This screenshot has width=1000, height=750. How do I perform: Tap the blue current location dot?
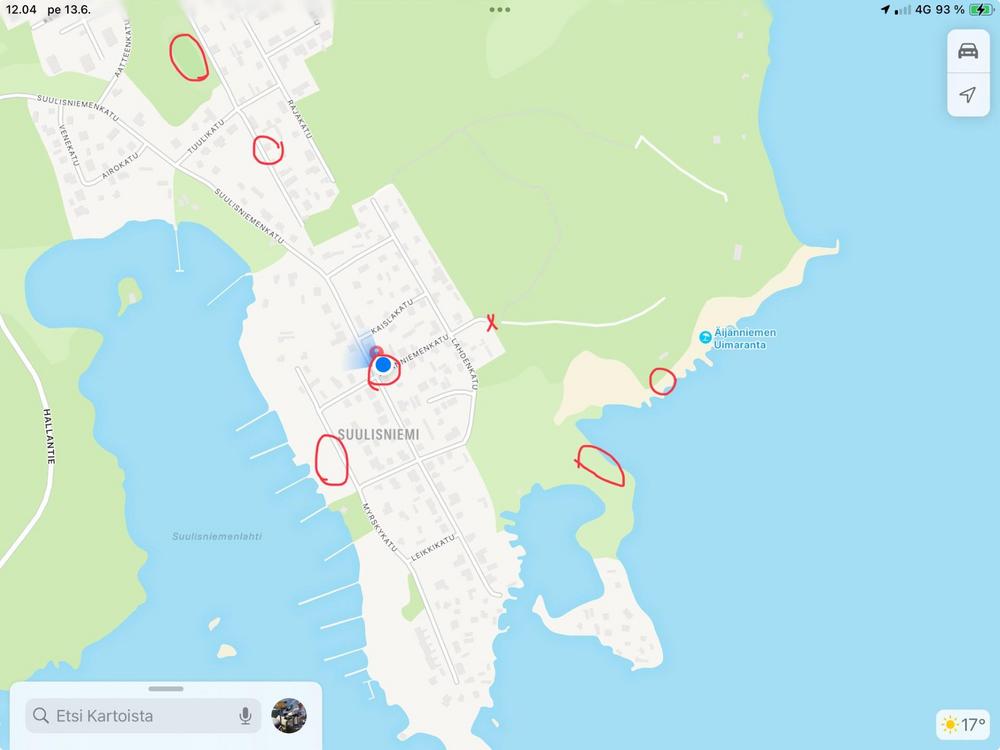(383, 365)
